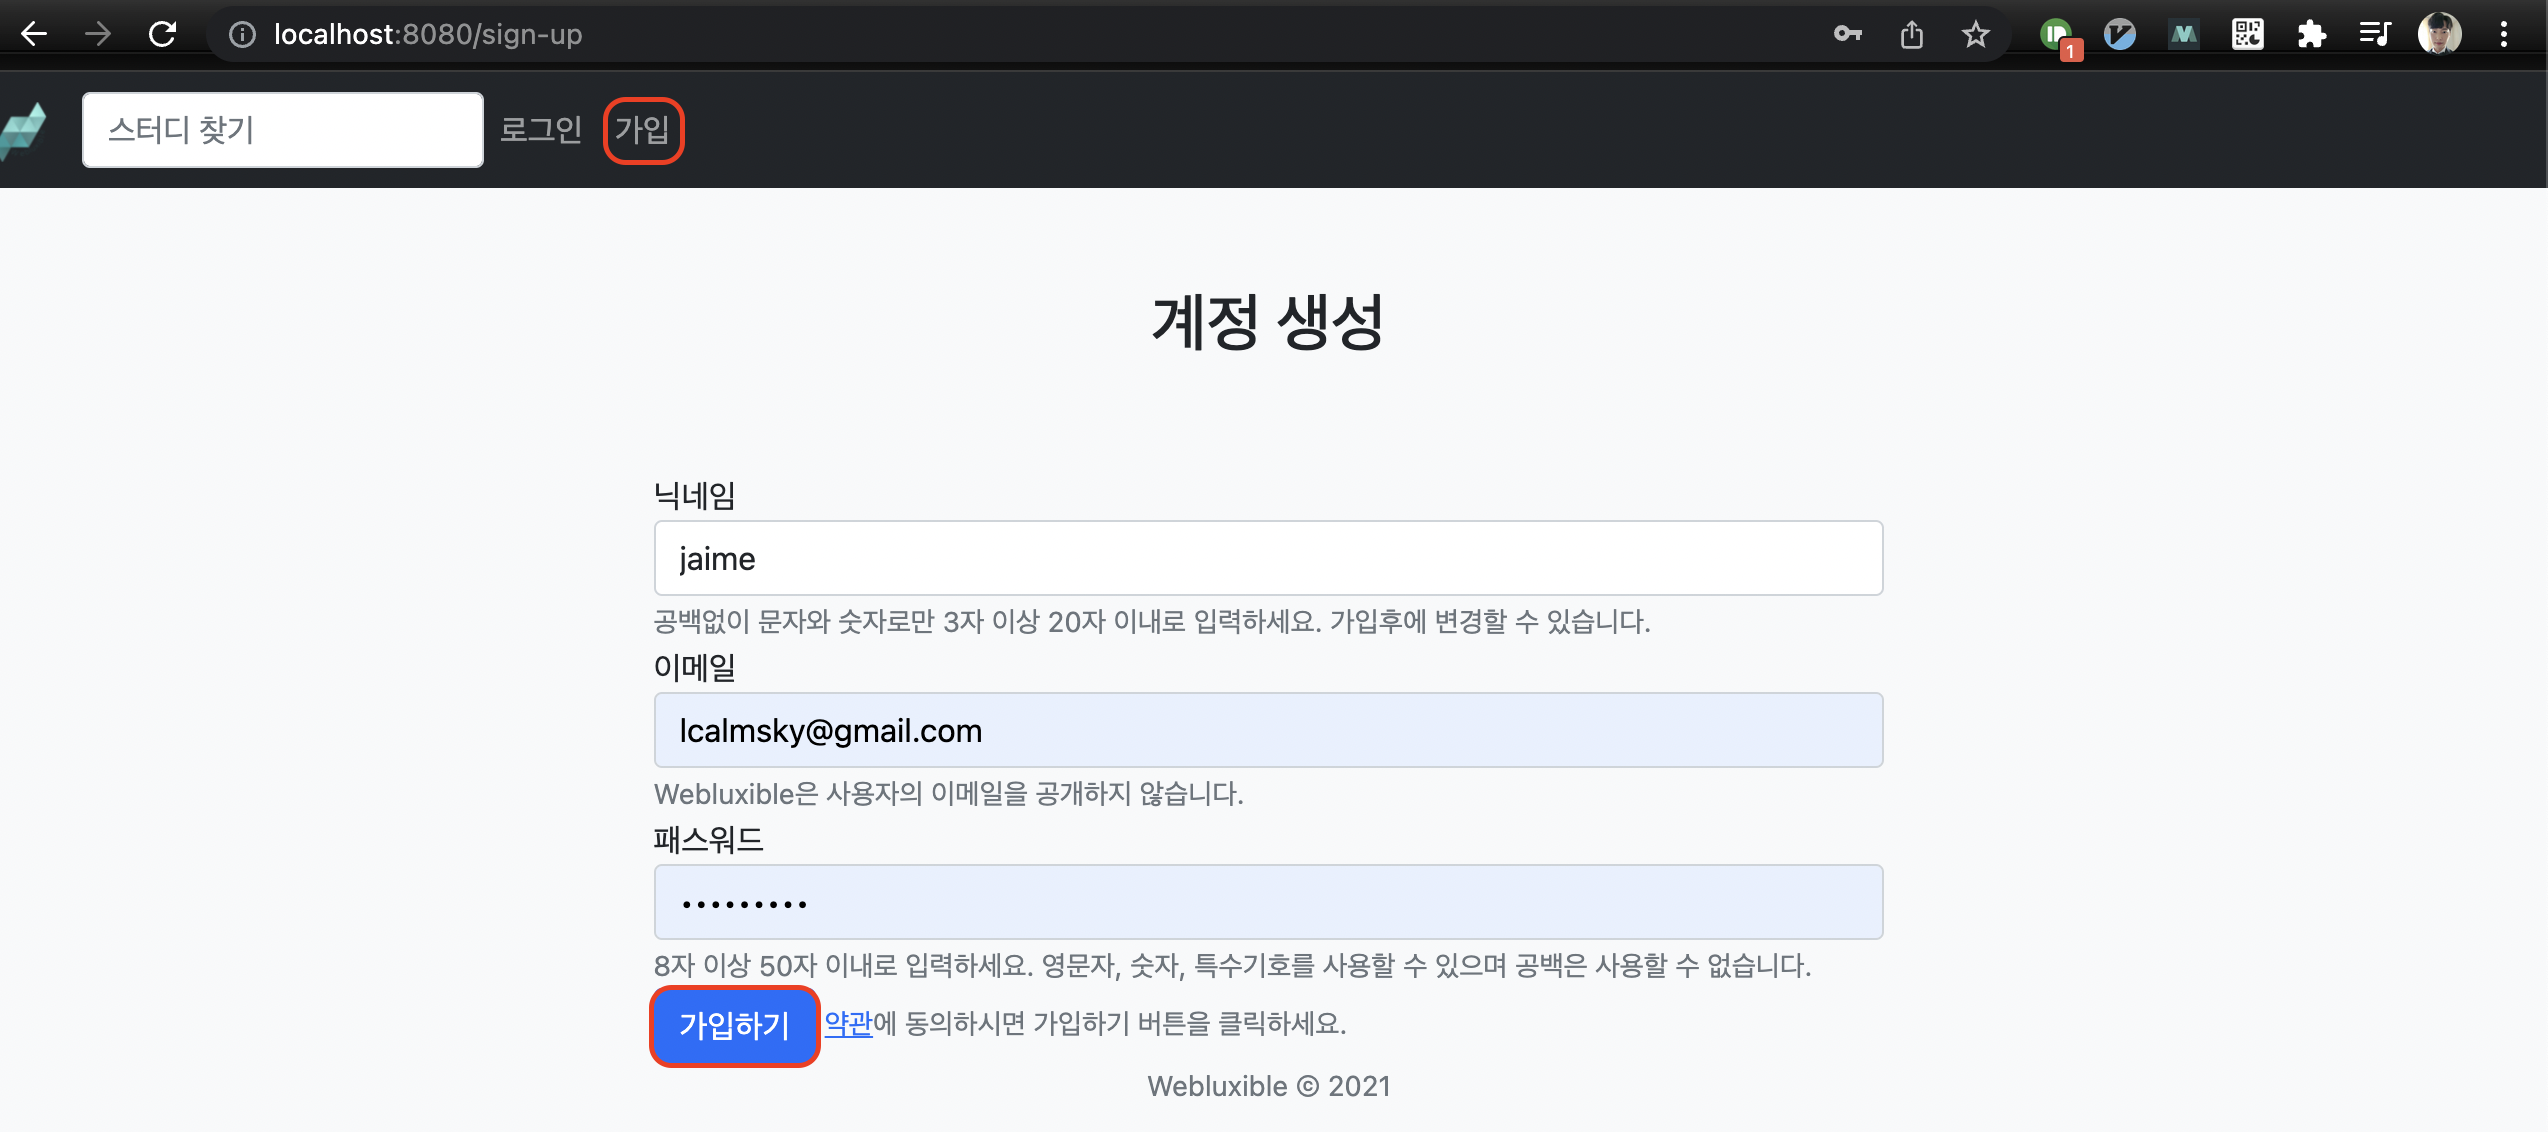
Task: Open the 약관 terms link
Action: (x=848, y=1023)
